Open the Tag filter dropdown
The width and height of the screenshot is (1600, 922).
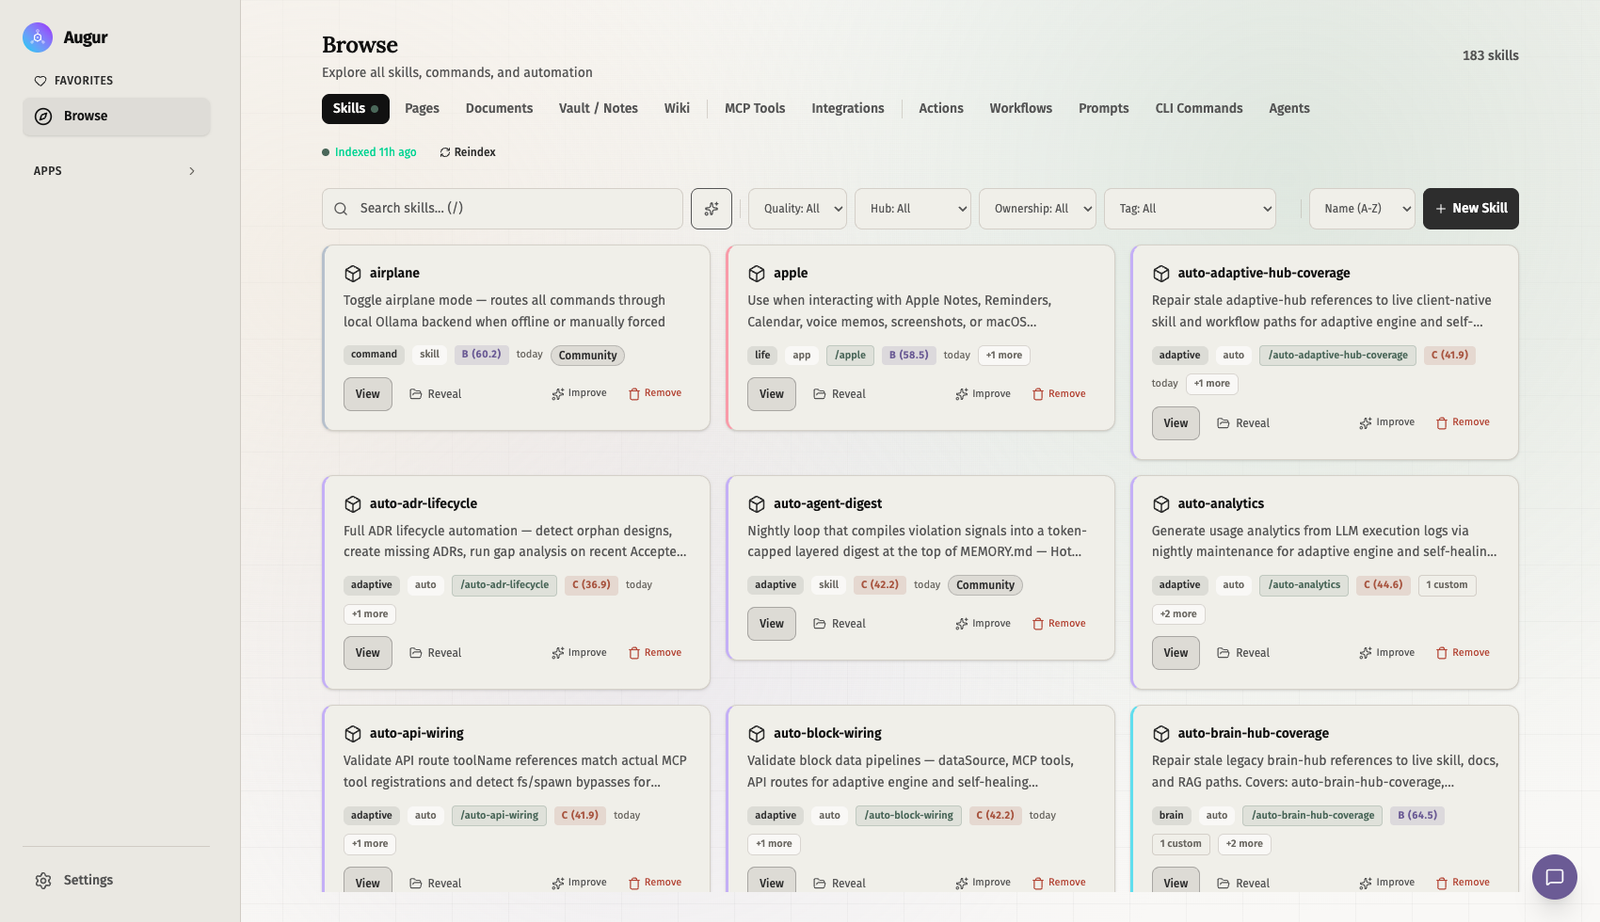click(x=1190, y=208)
